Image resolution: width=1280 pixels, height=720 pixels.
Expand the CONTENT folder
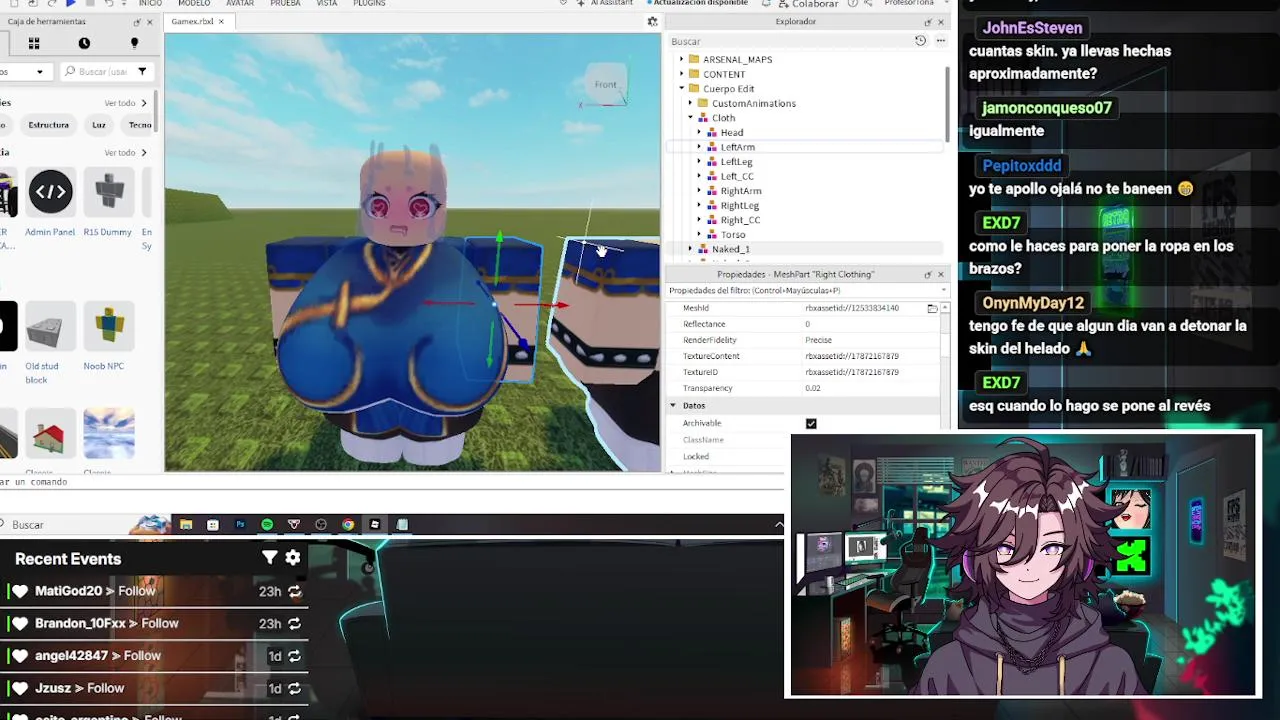[682, 74]
